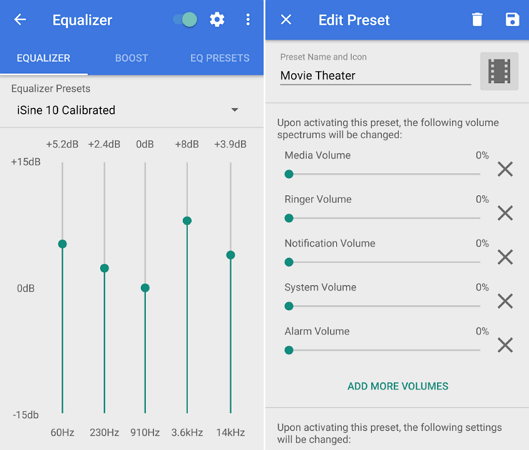The image size is (529, 450).
Task: Switch to the BOOST tab
Action: pyautogui.click(x=132, y=58)
